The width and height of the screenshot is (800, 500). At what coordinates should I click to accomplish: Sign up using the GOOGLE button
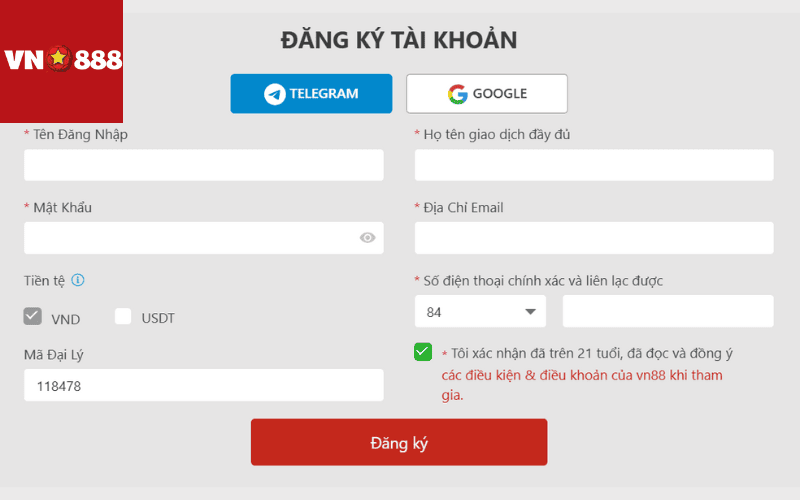click(x=487, y=94)
